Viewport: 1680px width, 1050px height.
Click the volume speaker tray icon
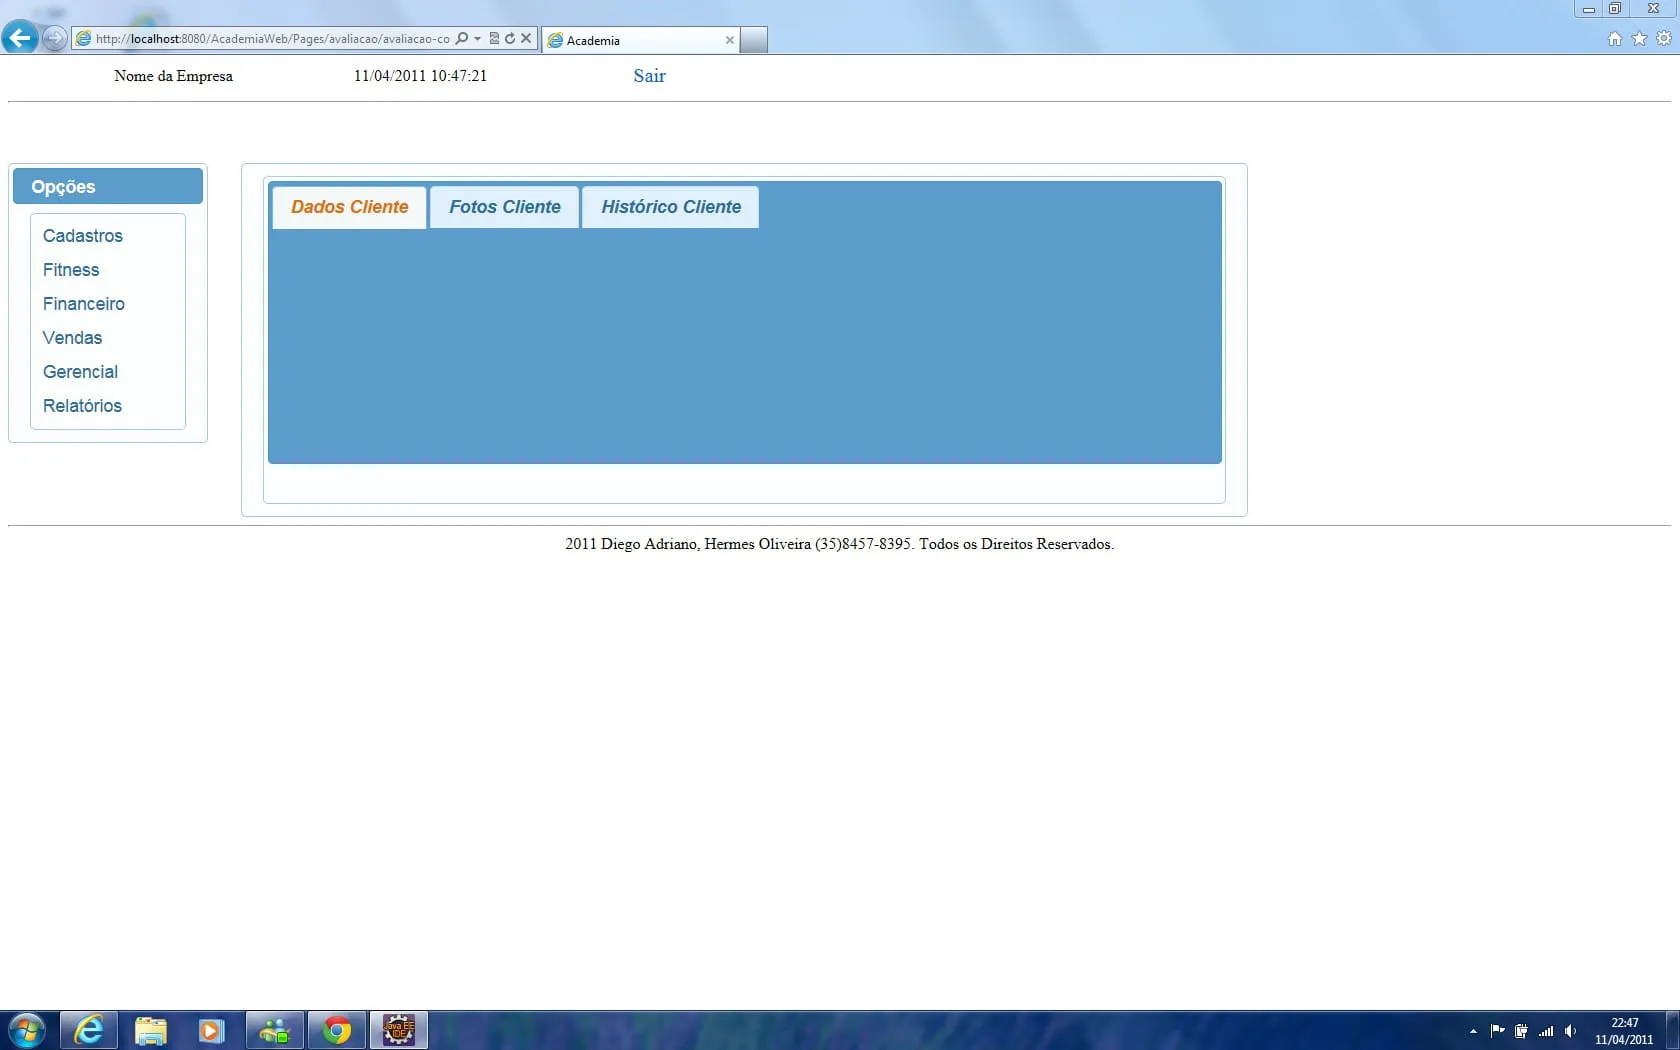point(1570,1031)
